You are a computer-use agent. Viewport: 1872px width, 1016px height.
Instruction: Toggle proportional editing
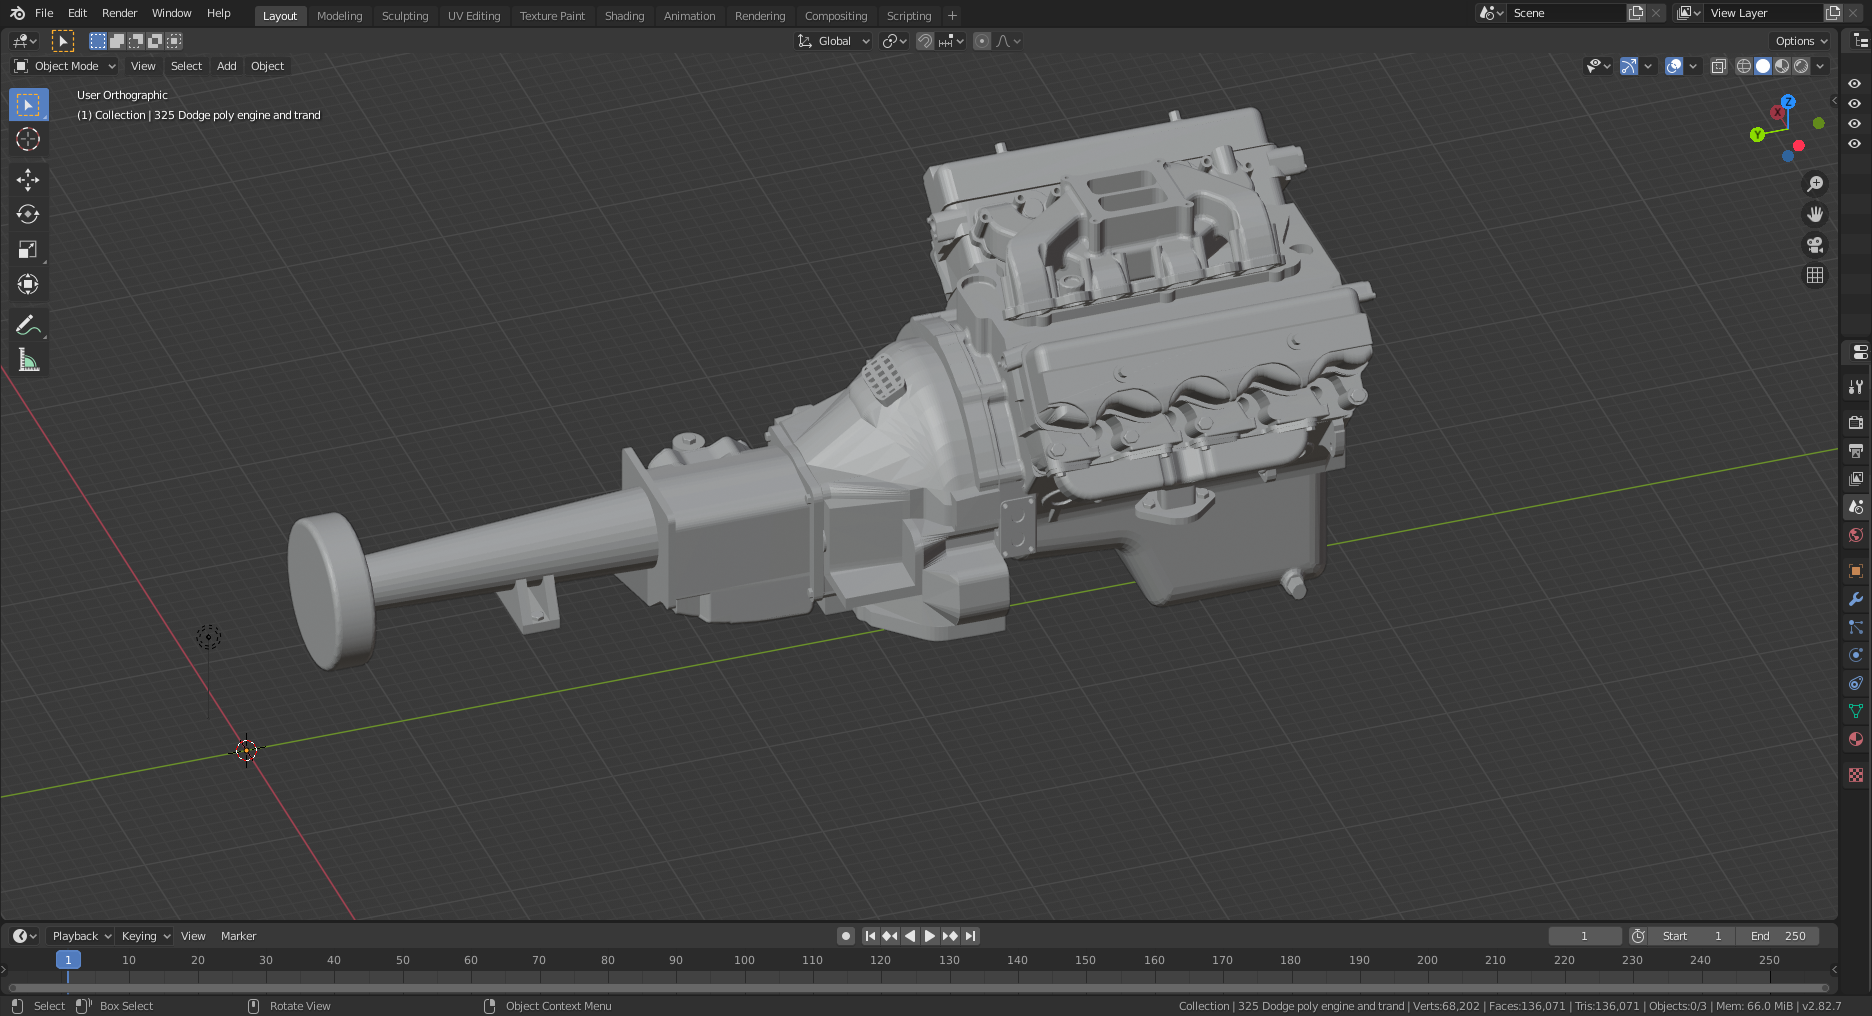pos(982,41)
